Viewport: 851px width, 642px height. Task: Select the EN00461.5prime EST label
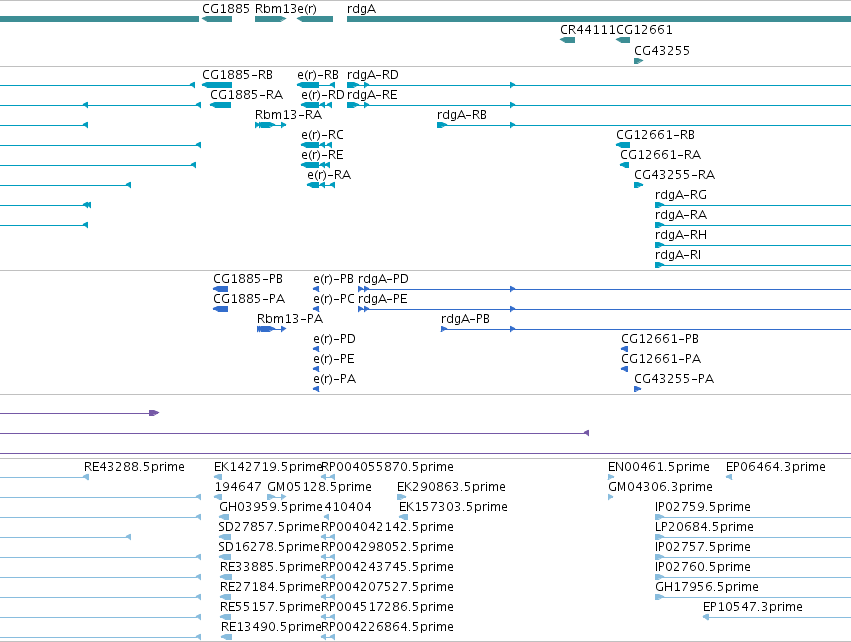(659, 467)
